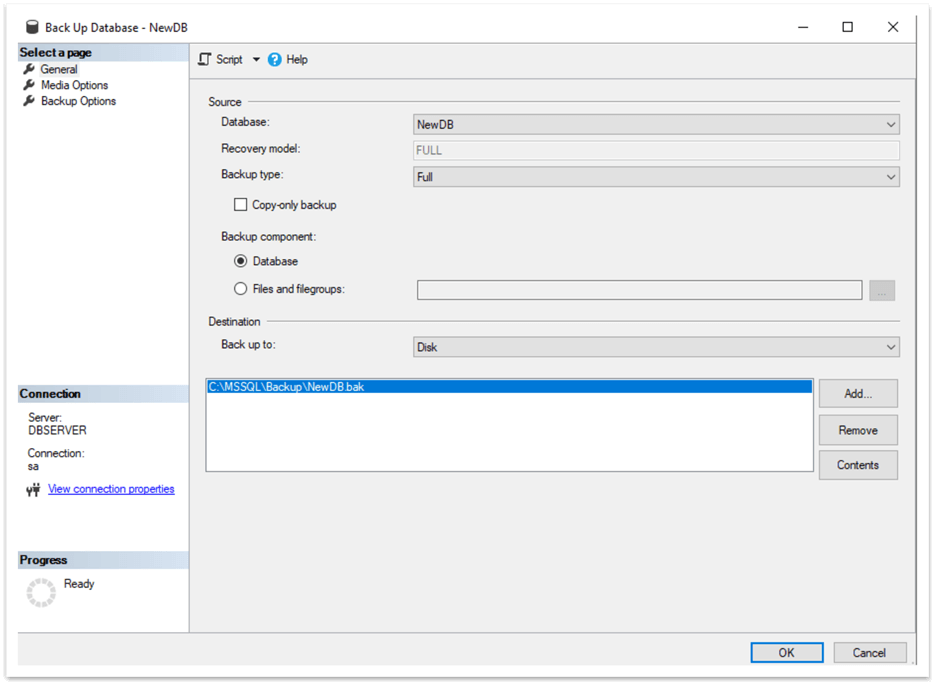The image size is (937, 687).
Task: Enable Copy-only backup
Action: [x=240, y=204]
